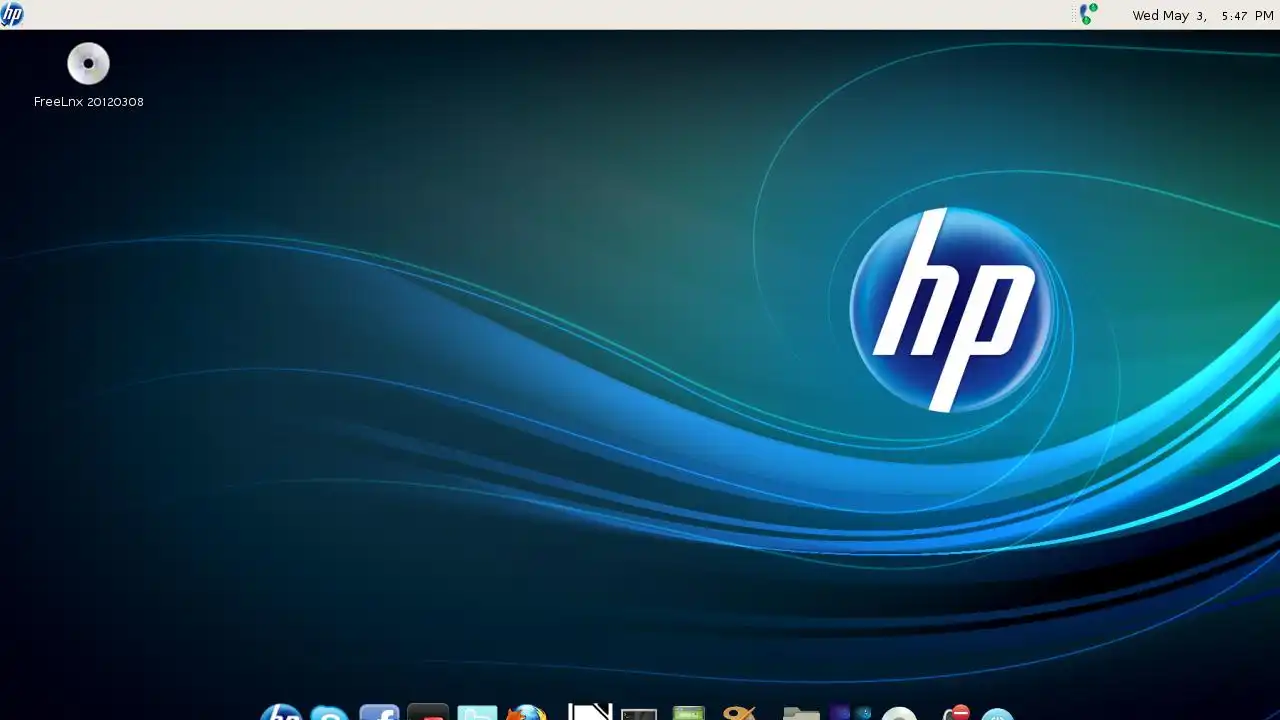This screenshot has height=720, width=1280.
Task: Open the Terminal from the dock
Action: point(639,714)
